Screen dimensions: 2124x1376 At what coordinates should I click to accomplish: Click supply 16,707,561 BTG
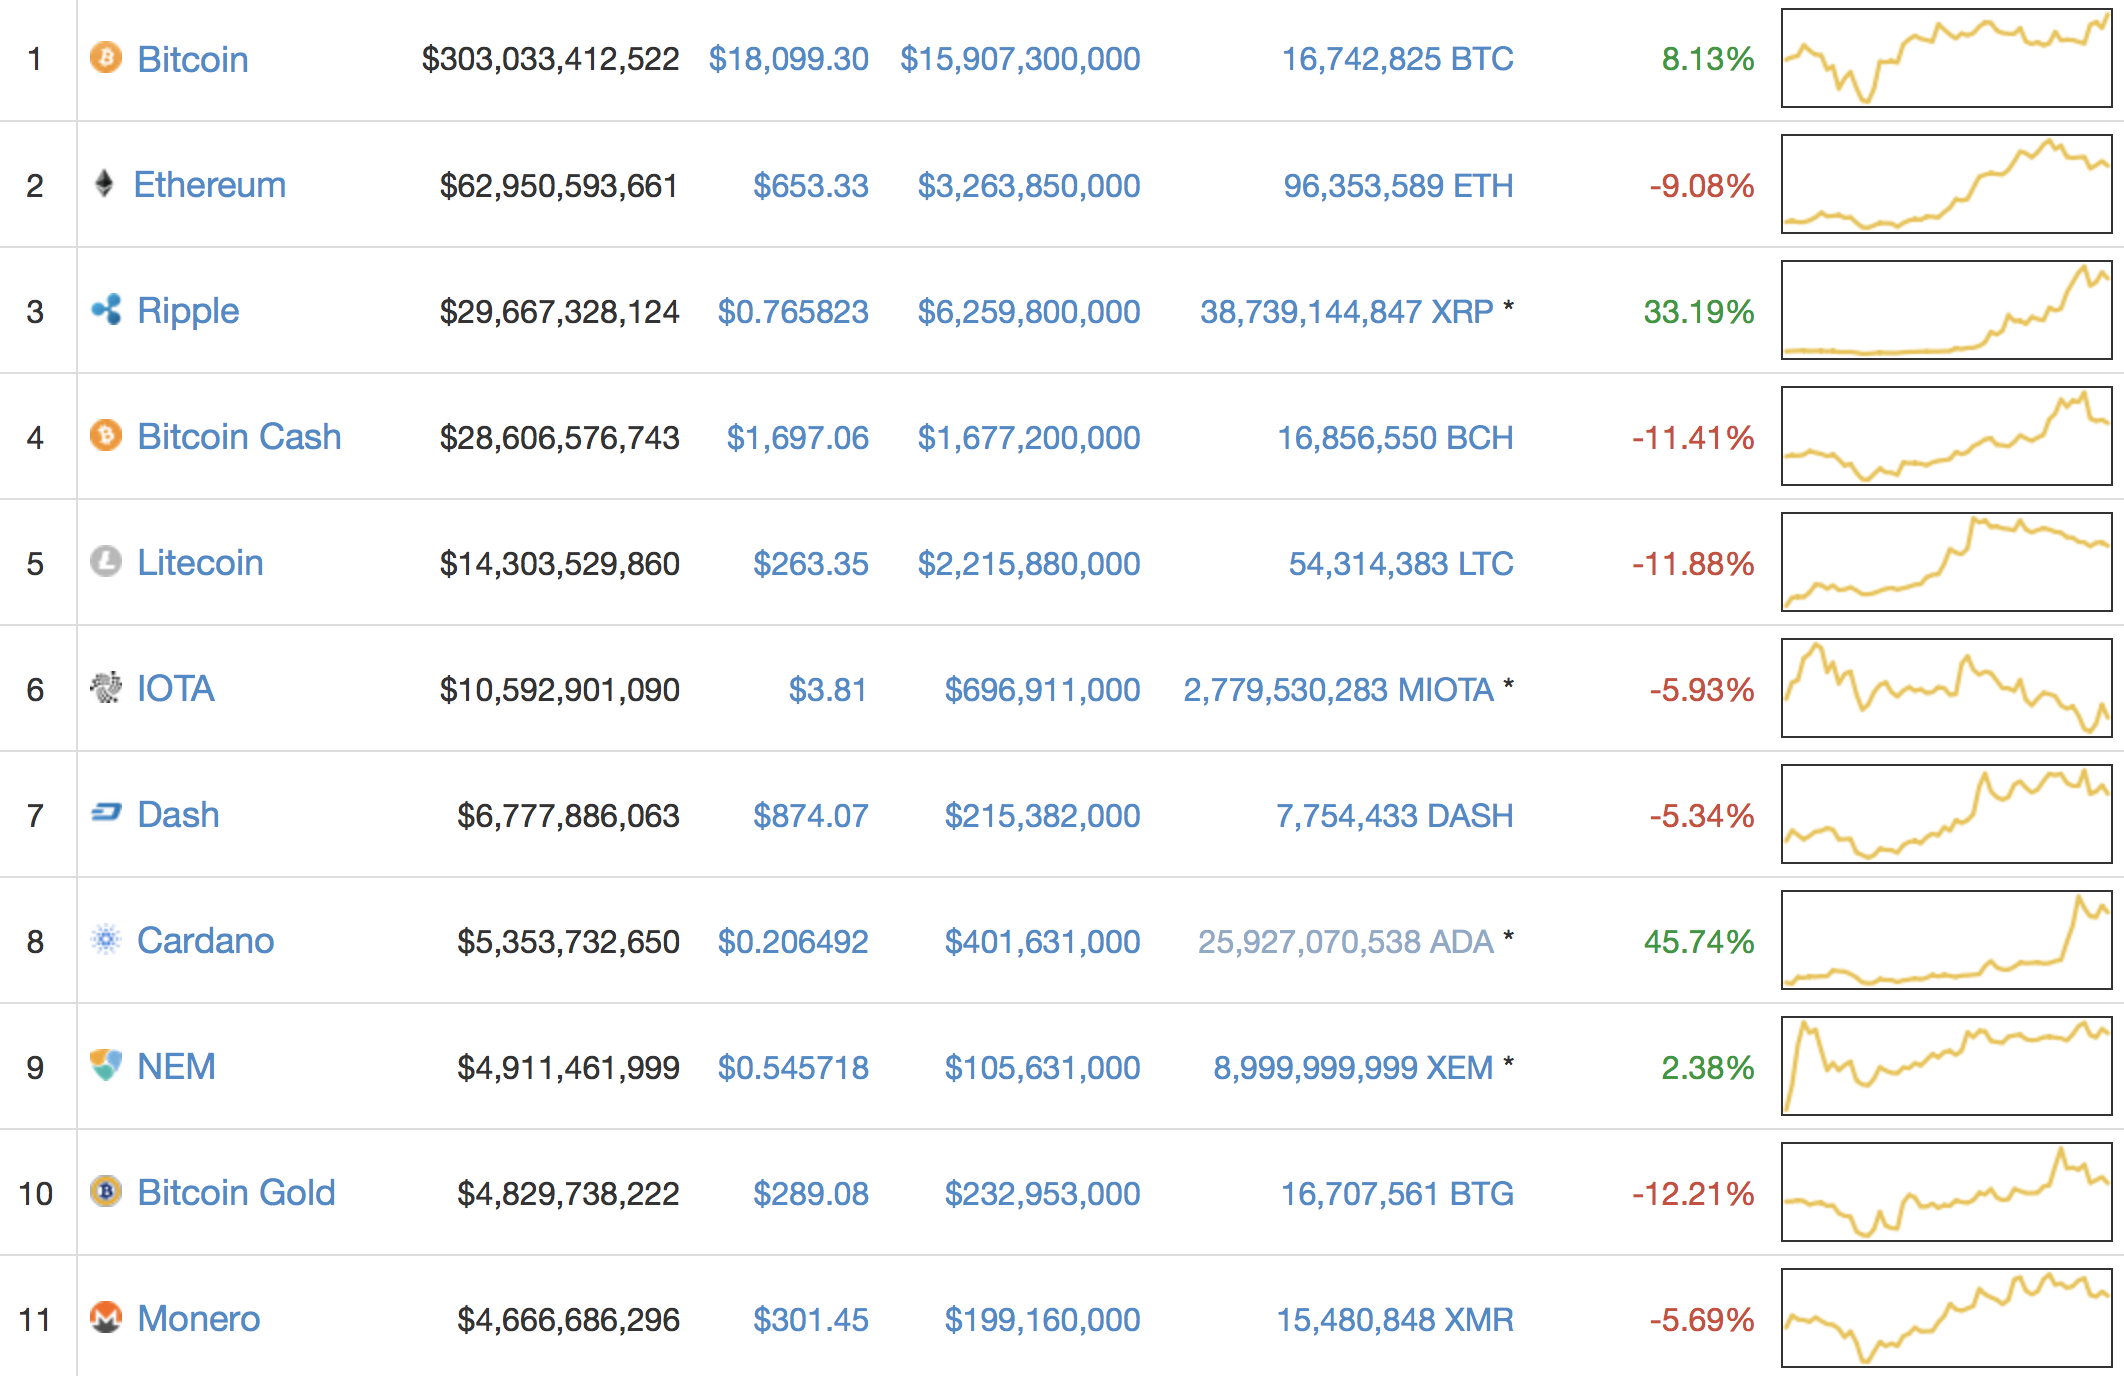click(x=1398, y=1193)
